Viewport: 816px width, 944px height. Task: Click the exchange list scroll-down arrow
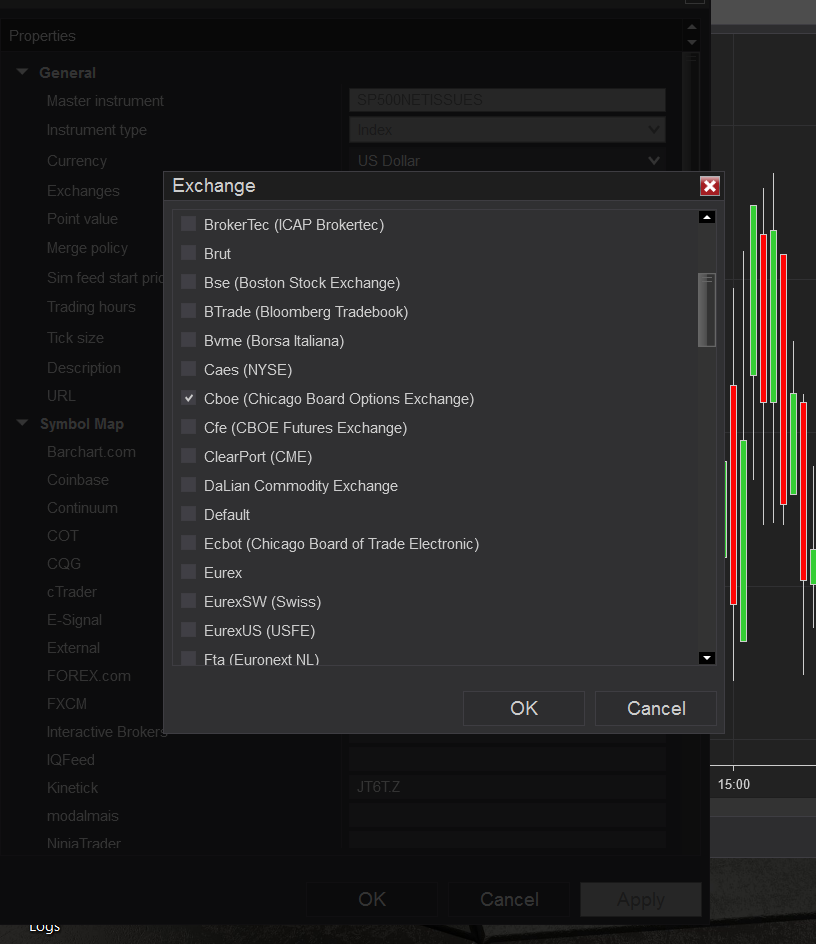pyautogui.click(x=707, y=657)
